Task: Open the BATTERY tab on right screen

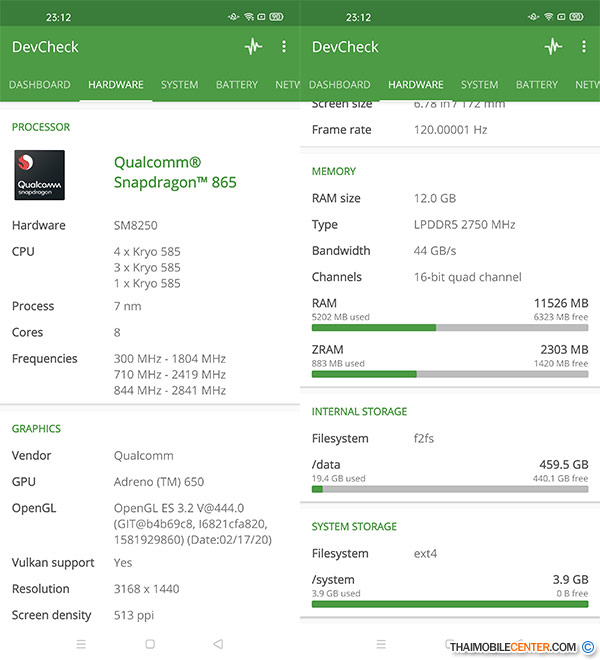Action: 537,85
